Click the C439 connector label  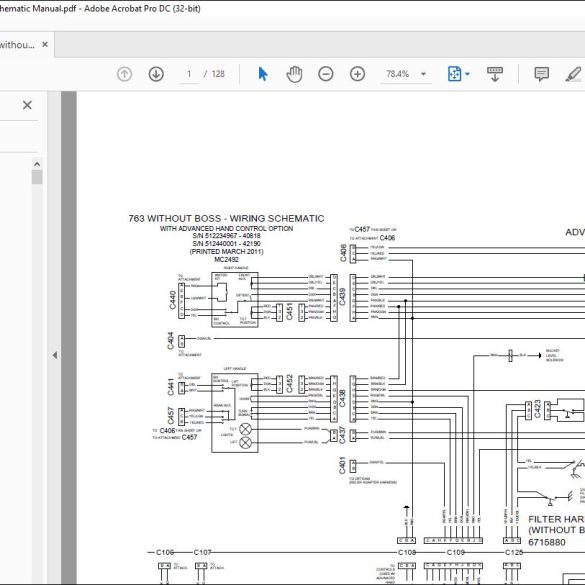(x=342, y=297)
